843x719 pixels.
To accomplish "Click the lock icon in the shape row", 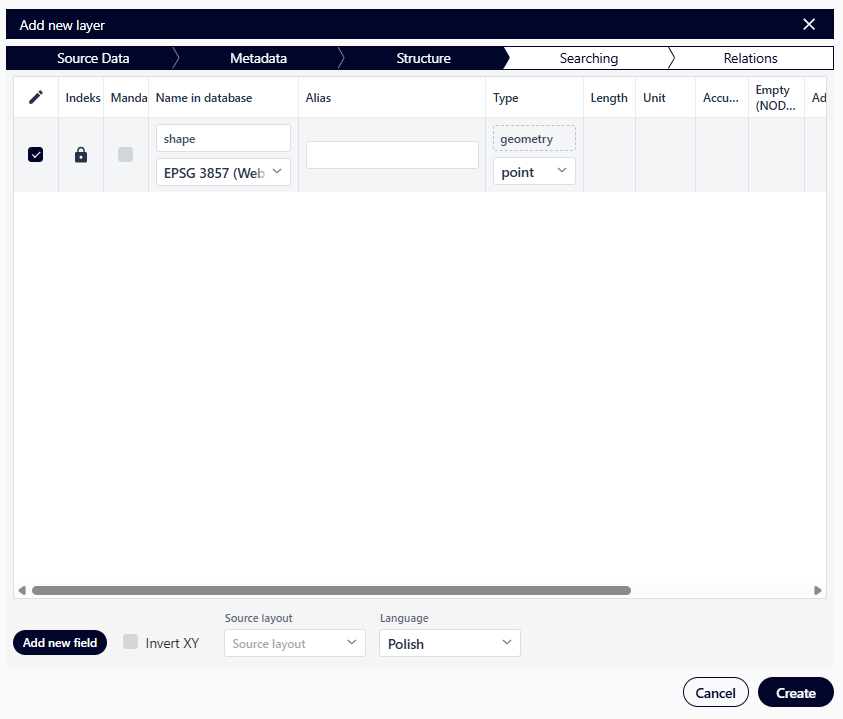I will click(80, 155).
